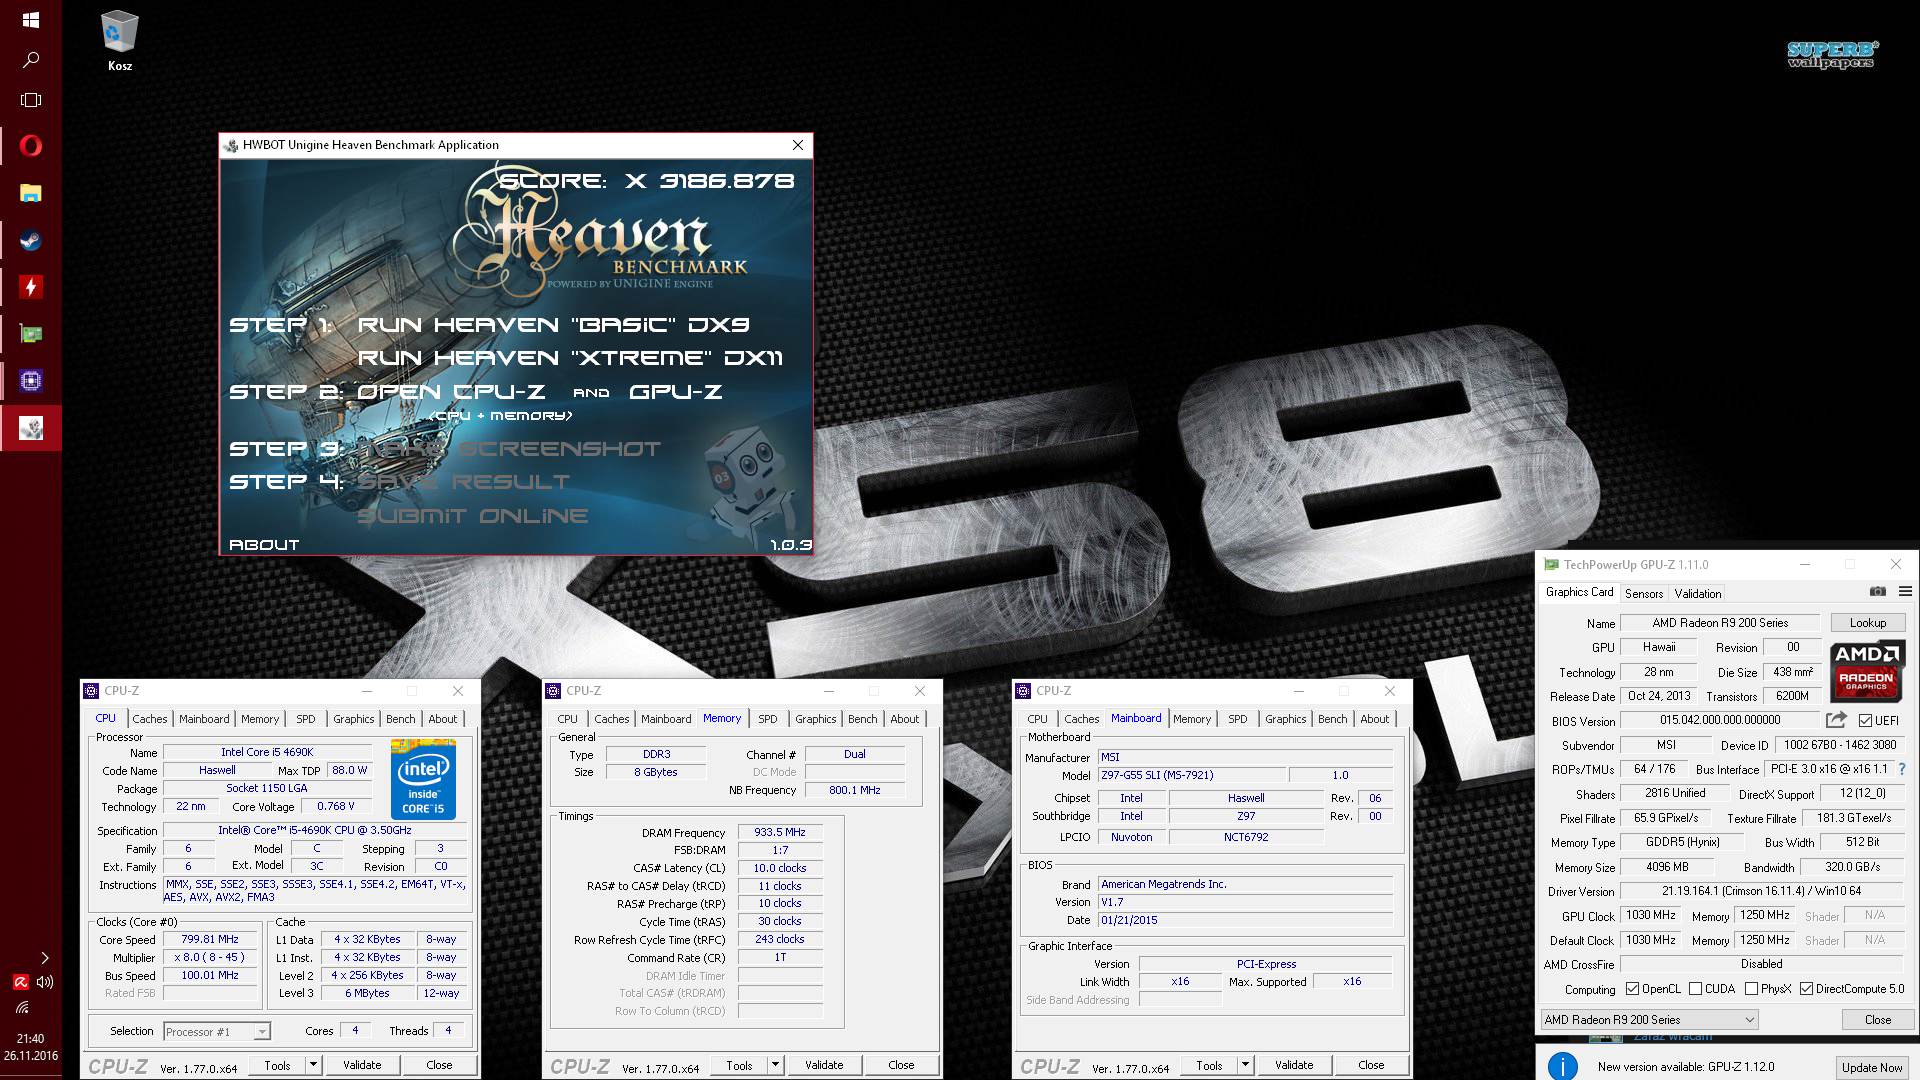Click the Intel Core i5 4690K name field
This screenshot has height=1080, width=1920.
[x=267, y=752]
